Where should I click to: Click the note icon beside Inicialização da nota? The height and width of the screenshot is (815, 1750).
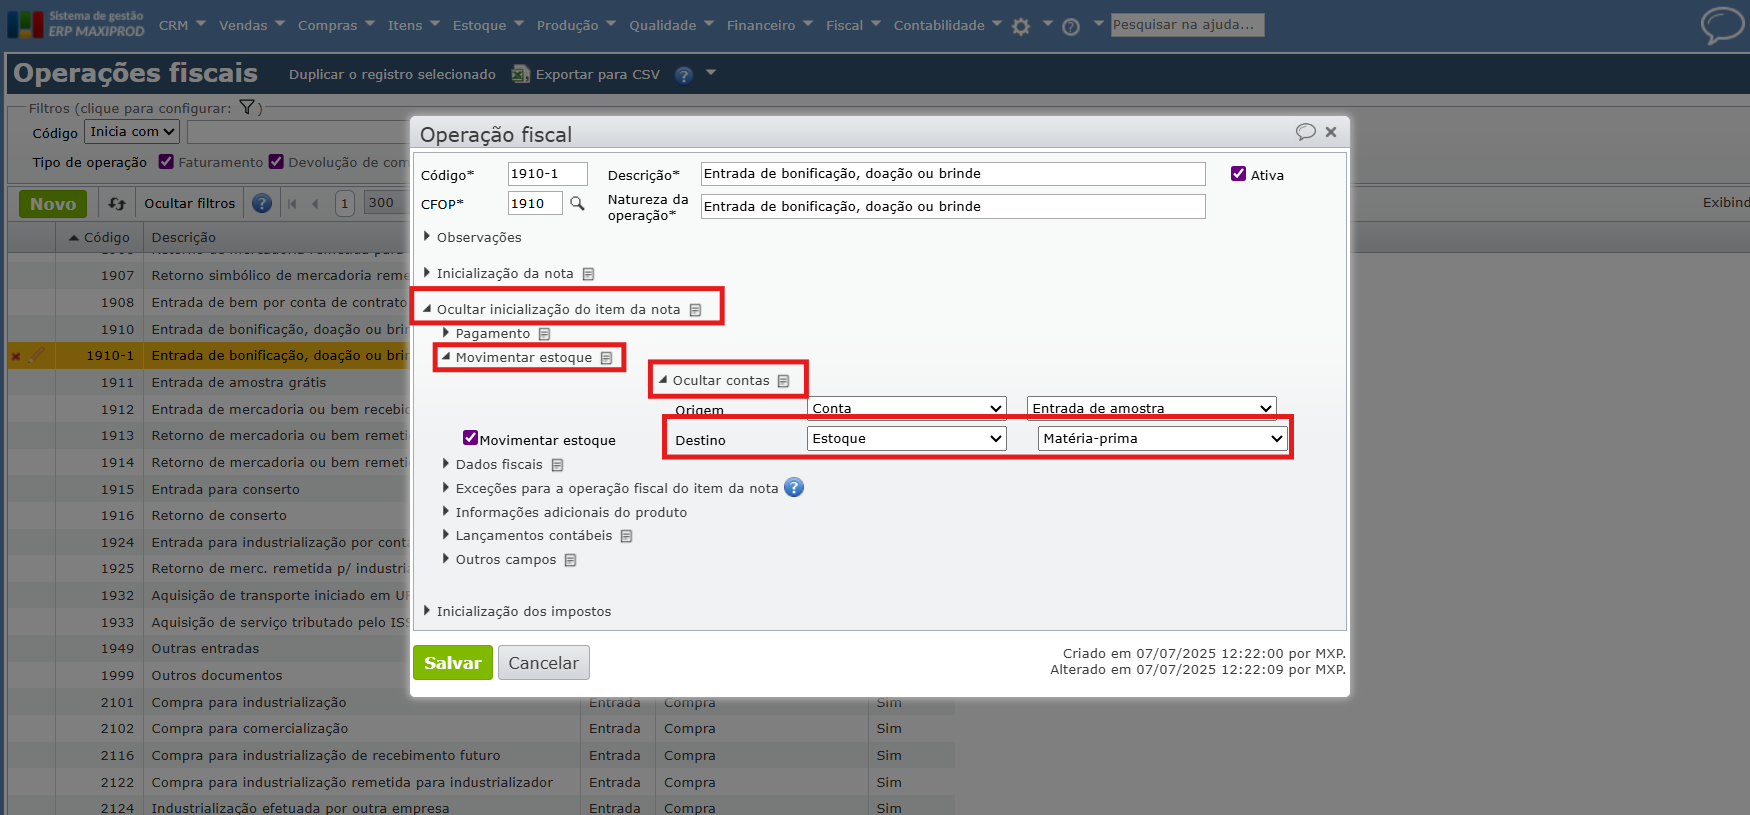click(589, 274)
